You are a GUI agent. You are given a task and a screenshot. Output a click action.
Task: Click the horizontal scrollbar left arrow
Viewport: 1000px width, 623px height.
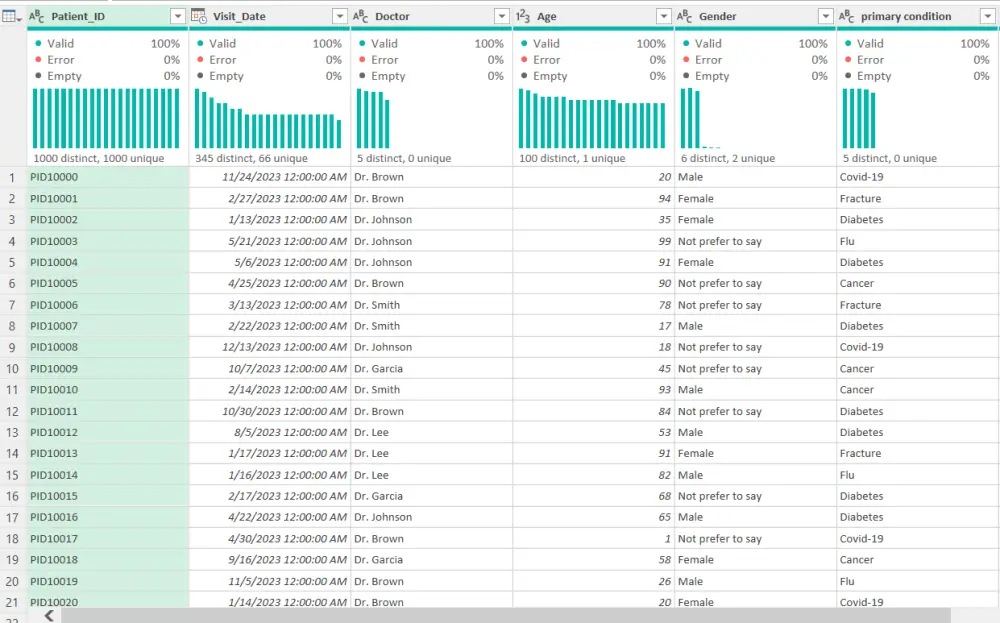49,615
